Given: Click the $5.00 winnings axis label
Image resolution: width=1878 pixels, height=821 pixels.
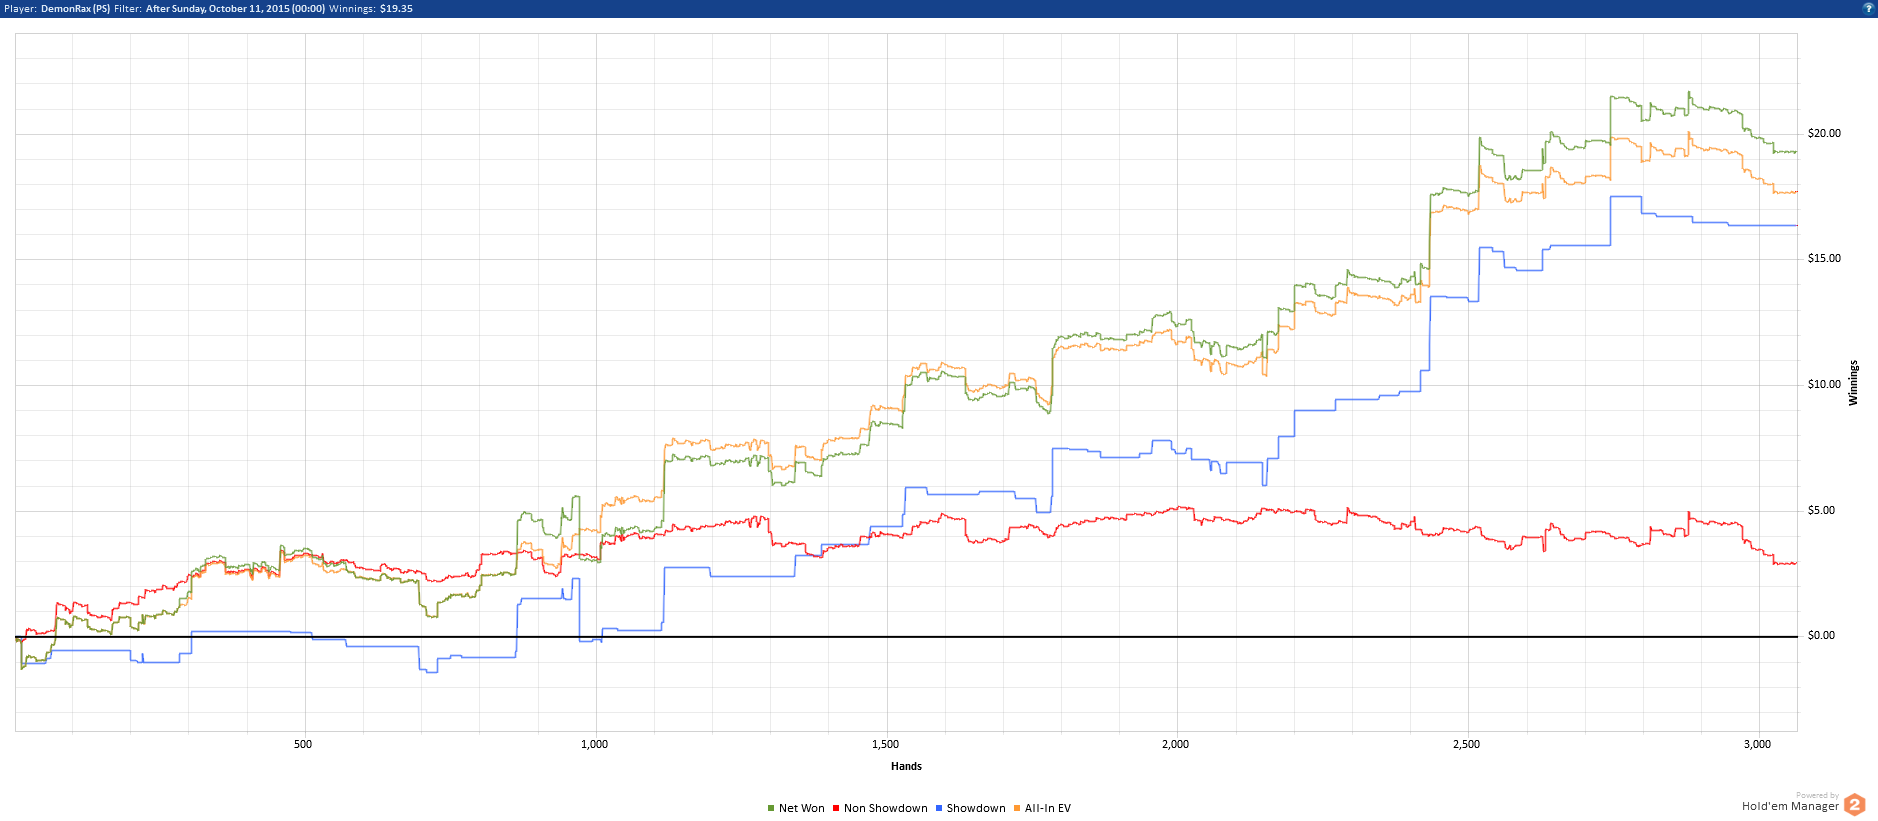Looking at the screenshot, I should (1821, 510).
